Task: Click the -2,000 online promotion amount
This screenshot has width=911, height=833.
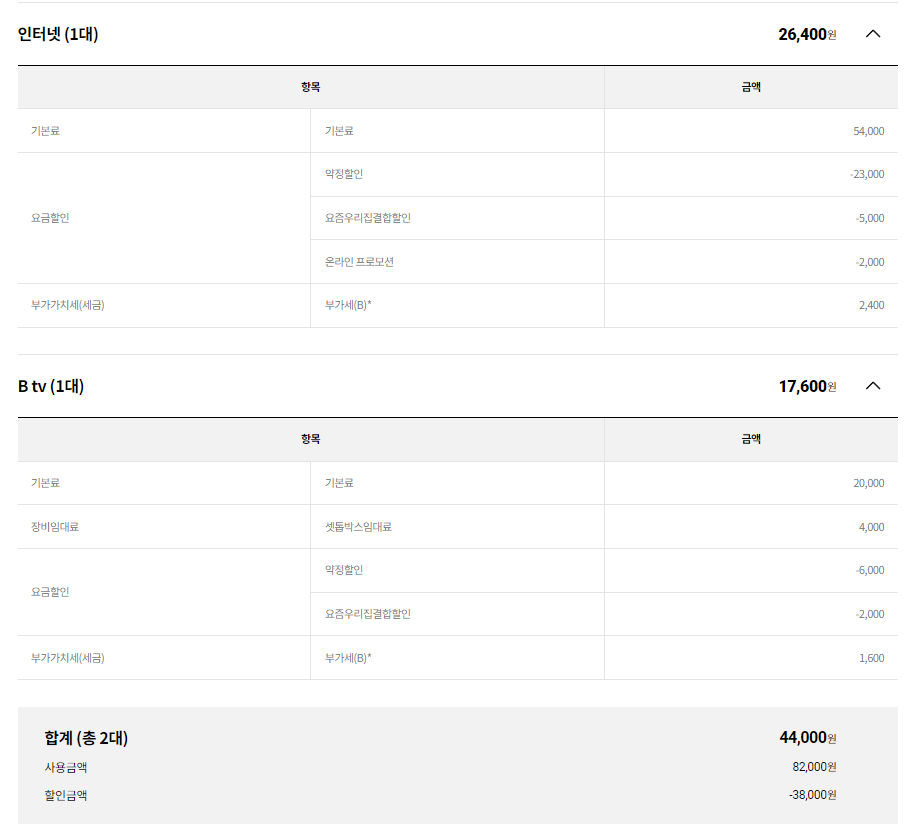Action: (x=869, y=262)
